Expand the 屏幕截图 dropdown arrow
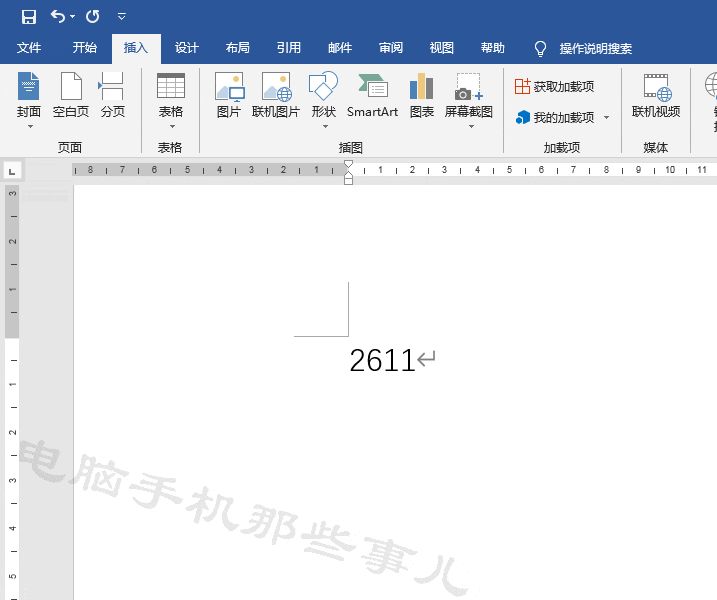 (471, 127)
